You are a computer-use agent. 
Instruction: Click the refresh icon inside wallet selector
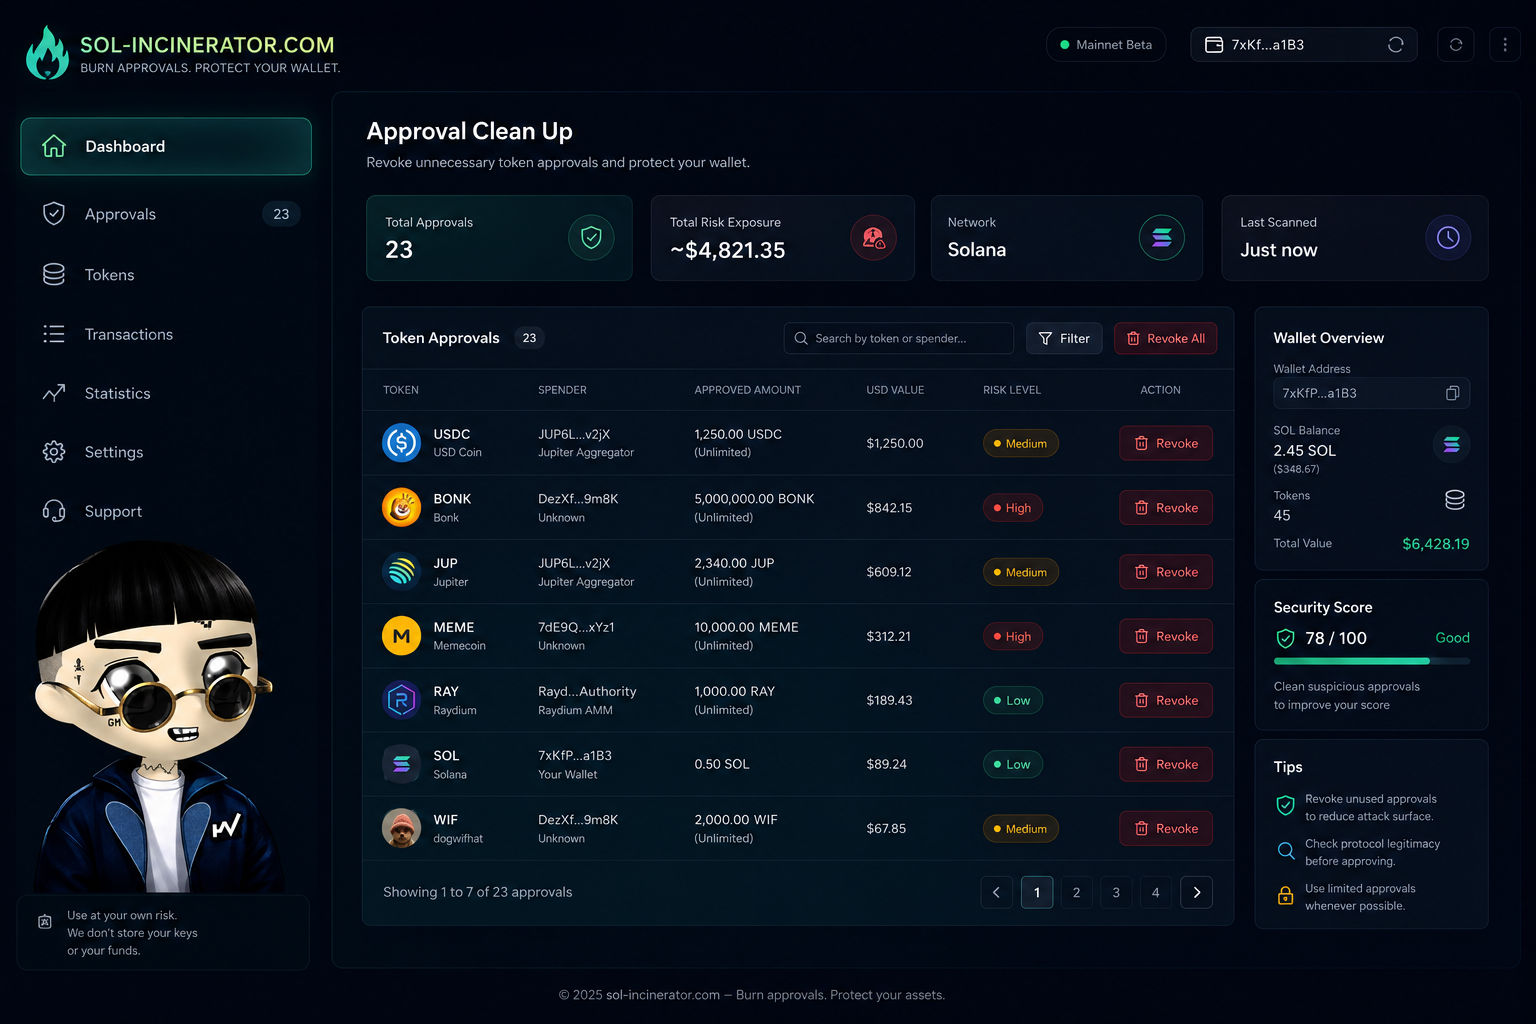click(1396, 45)
